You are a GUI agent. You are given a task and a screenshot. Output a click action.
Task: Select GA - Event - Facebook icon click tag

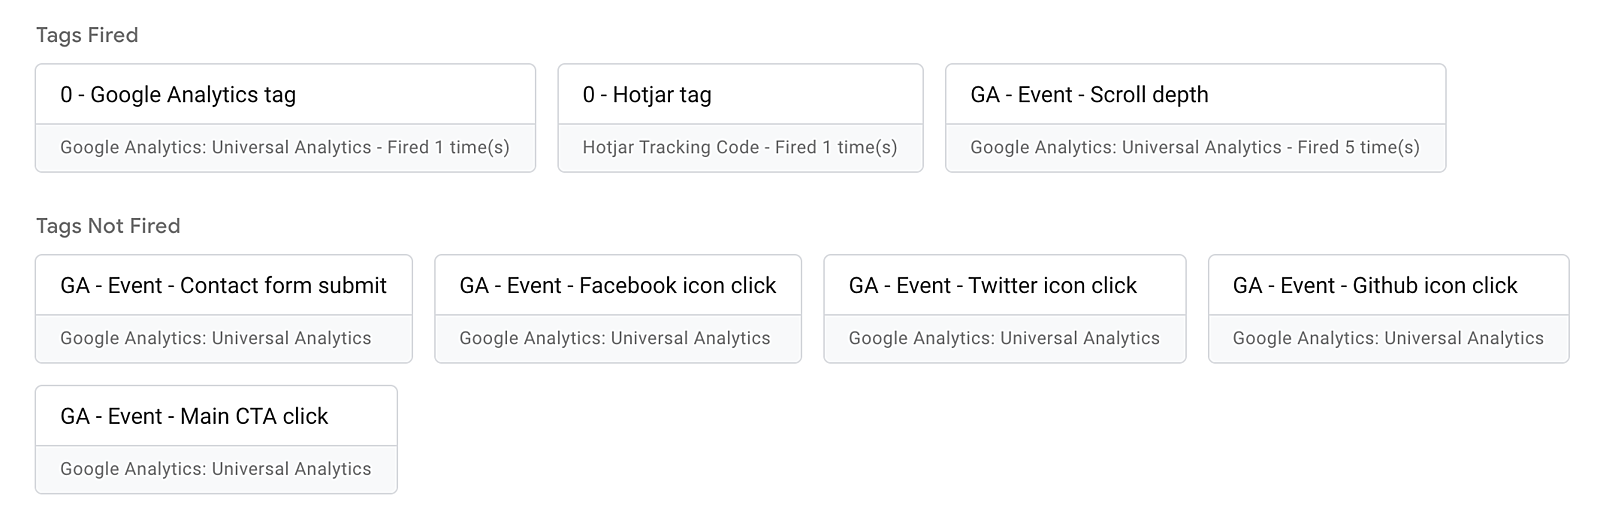click(x=617, y=286)
